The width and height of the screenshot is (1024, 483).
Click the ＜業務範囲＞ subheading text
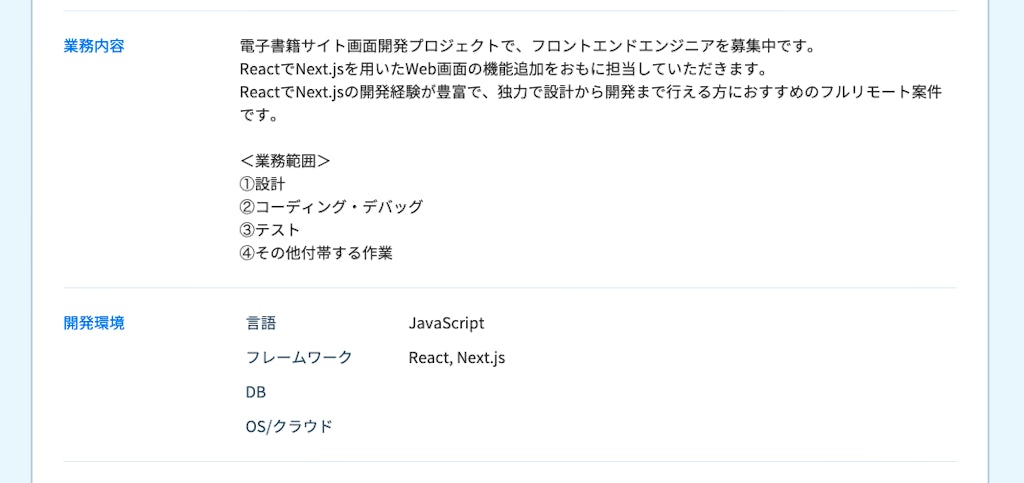[285, 161]
